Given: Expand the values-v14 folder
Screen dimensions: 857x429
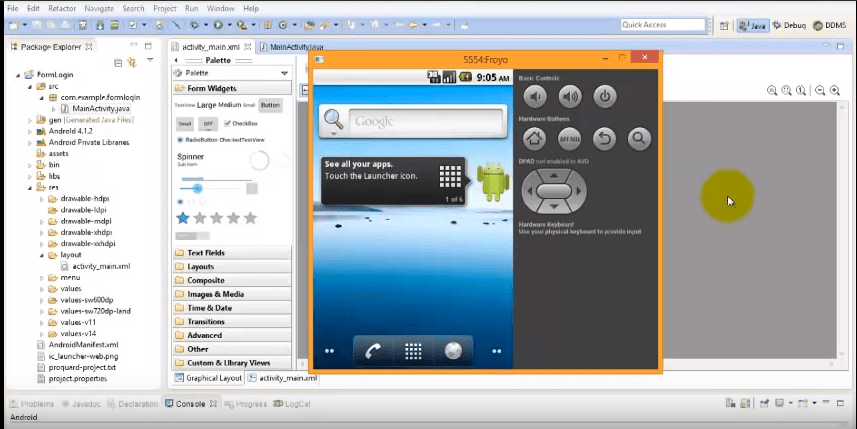Looking at the screenshot, I should point(42,334).
